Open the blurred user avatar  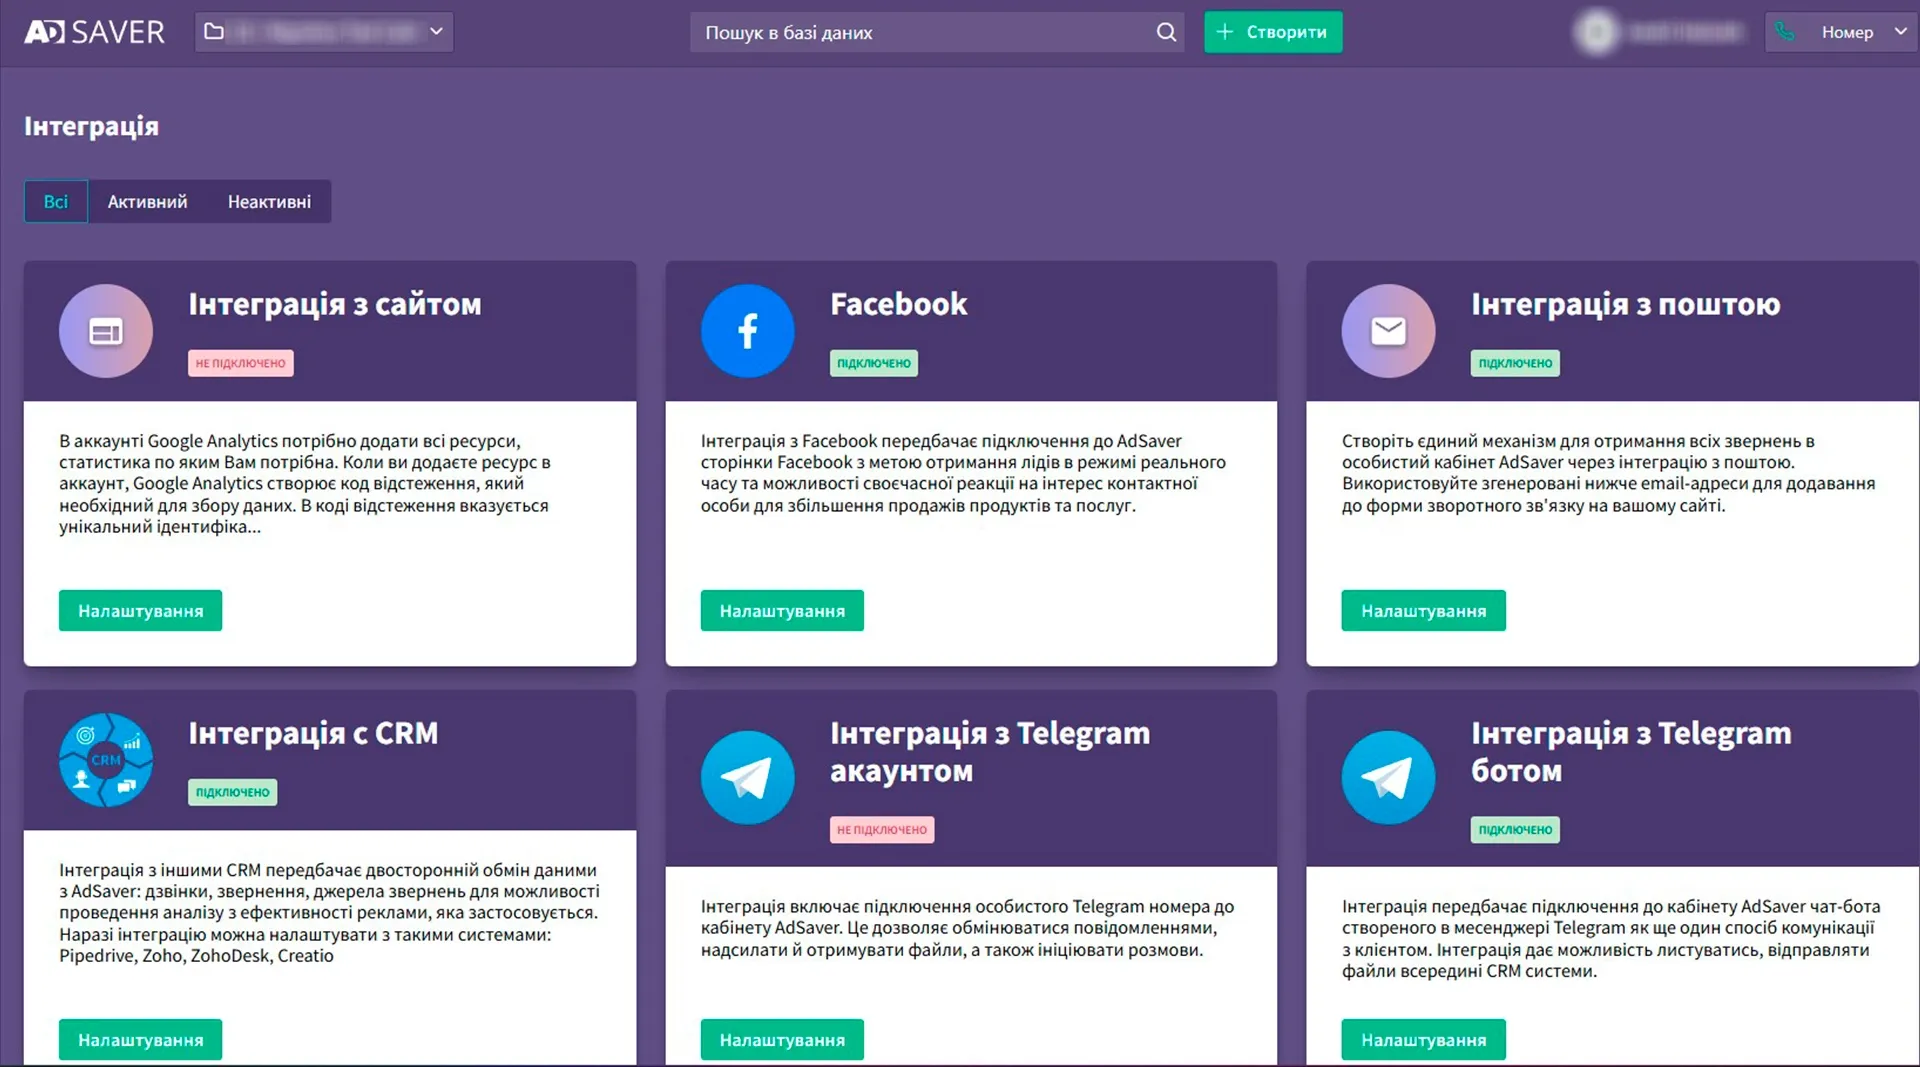click(x=1596, y=32)
